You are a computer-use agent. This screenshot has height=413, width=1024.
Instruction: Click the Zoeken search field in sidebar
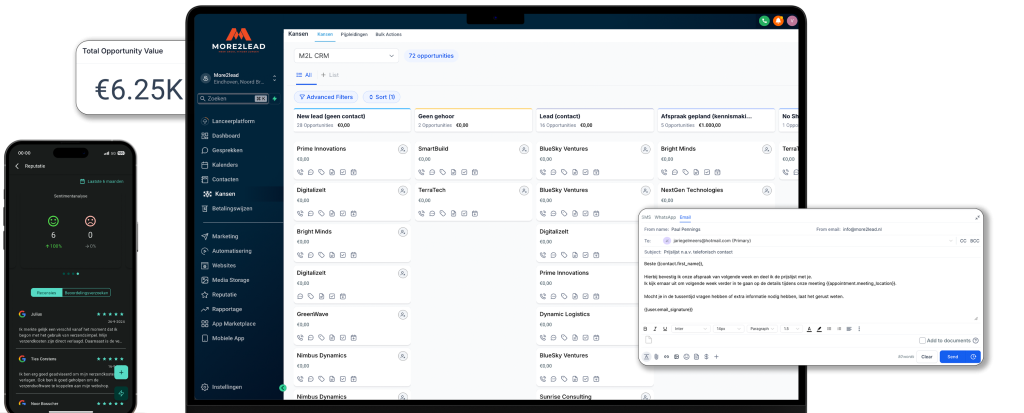point(228,99)
